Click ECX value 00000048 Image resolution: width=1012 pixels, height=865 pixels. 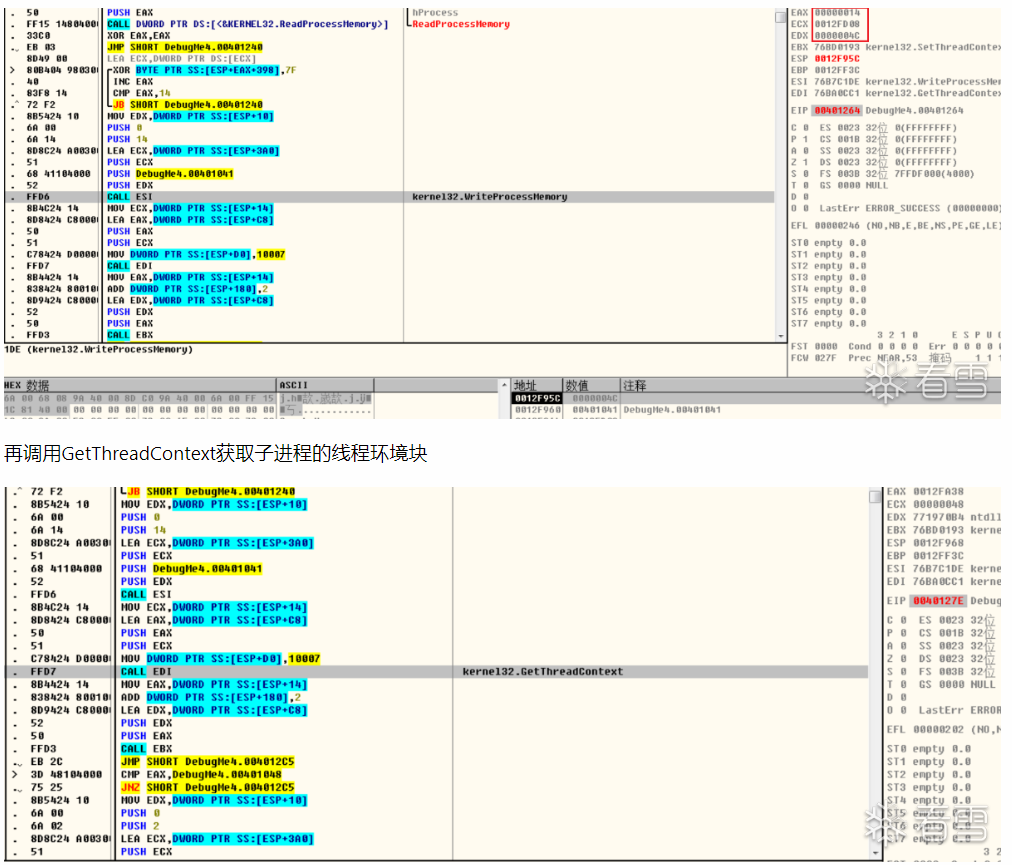938,504
